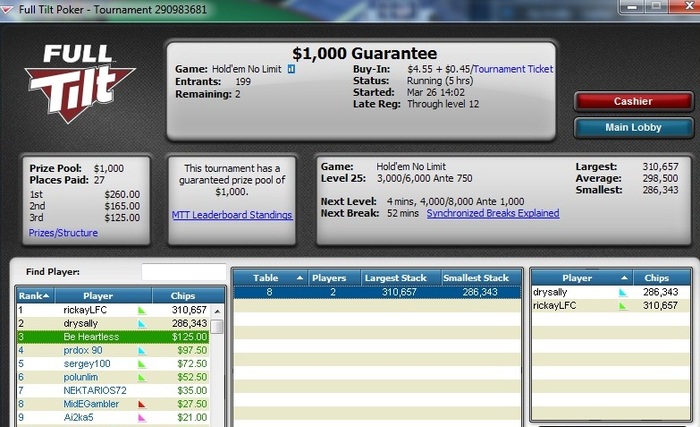The height and width of the screenshot is (427, 700).
Task: Click the Full Tilt logo
Action: point(79,84)
